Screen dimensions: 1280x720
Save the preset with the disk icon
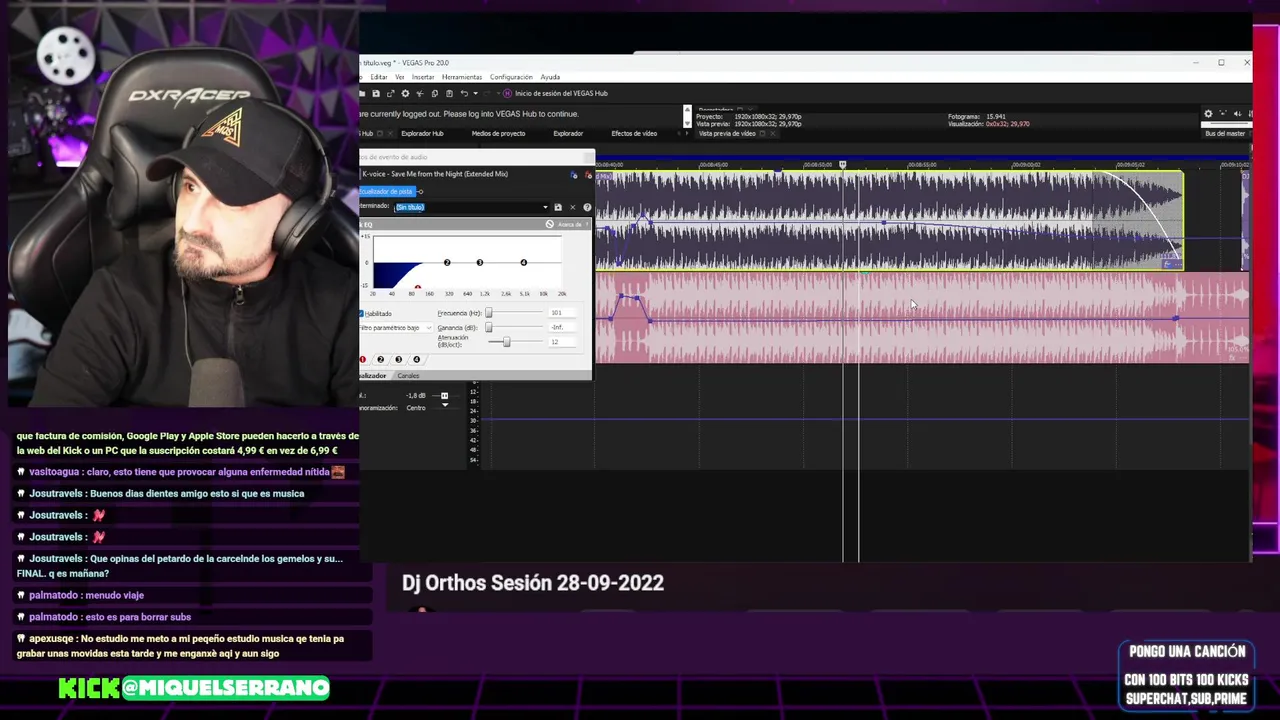pyautogui.click(x=558, y=207)
